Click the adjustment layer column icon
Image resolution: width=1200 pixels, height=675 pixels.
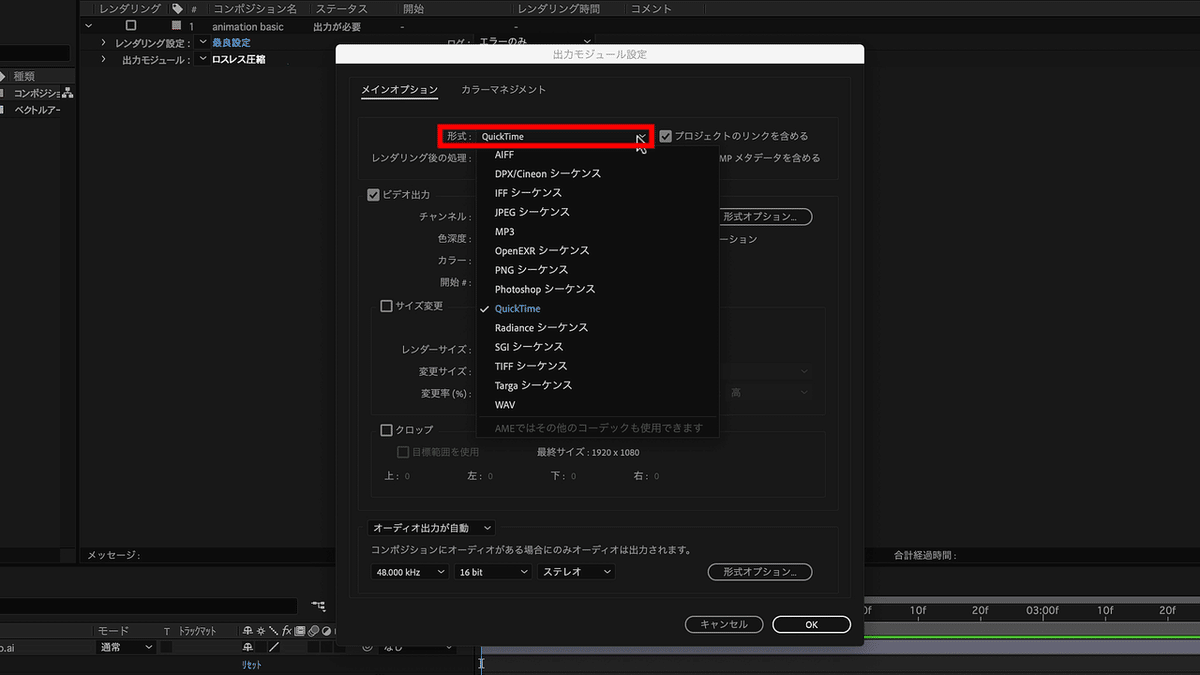tap(325, 631)
